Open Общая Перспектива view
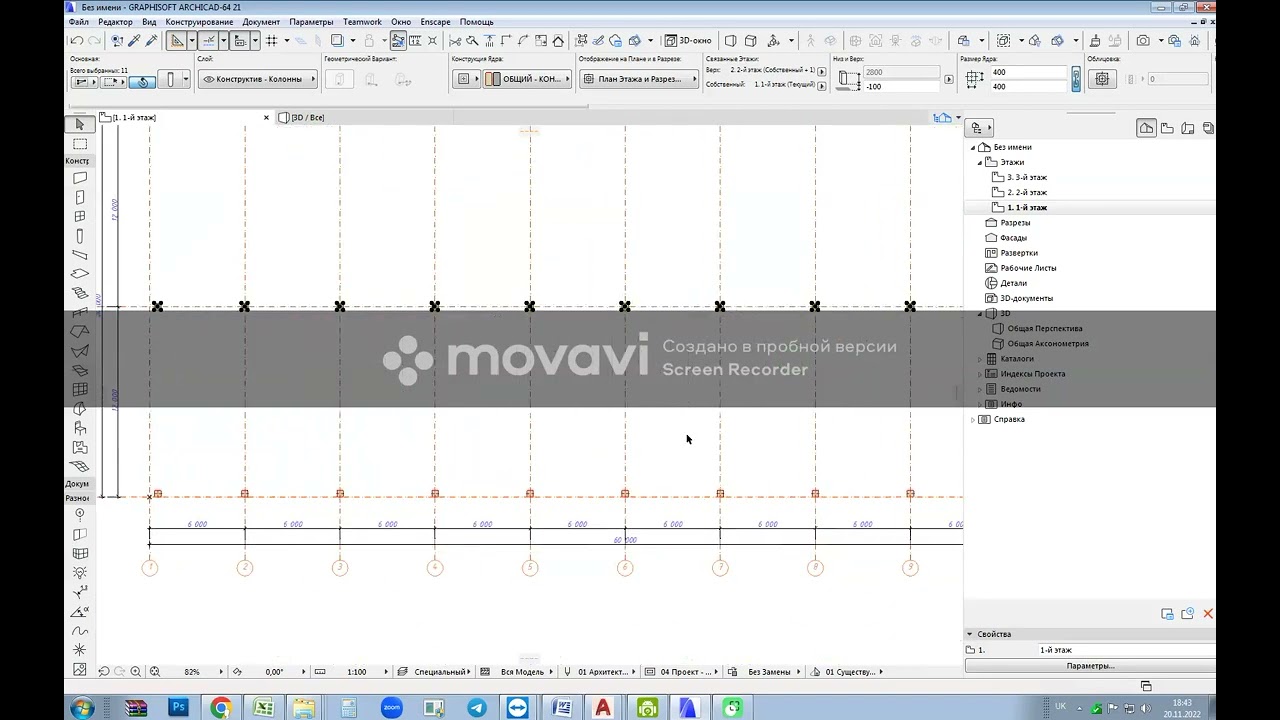 point(1044,329)
